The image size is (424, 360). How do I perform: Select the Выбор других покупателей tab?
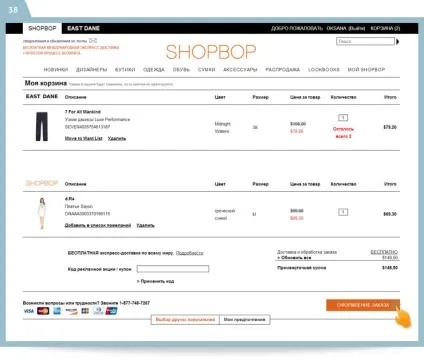coord(185,320)
